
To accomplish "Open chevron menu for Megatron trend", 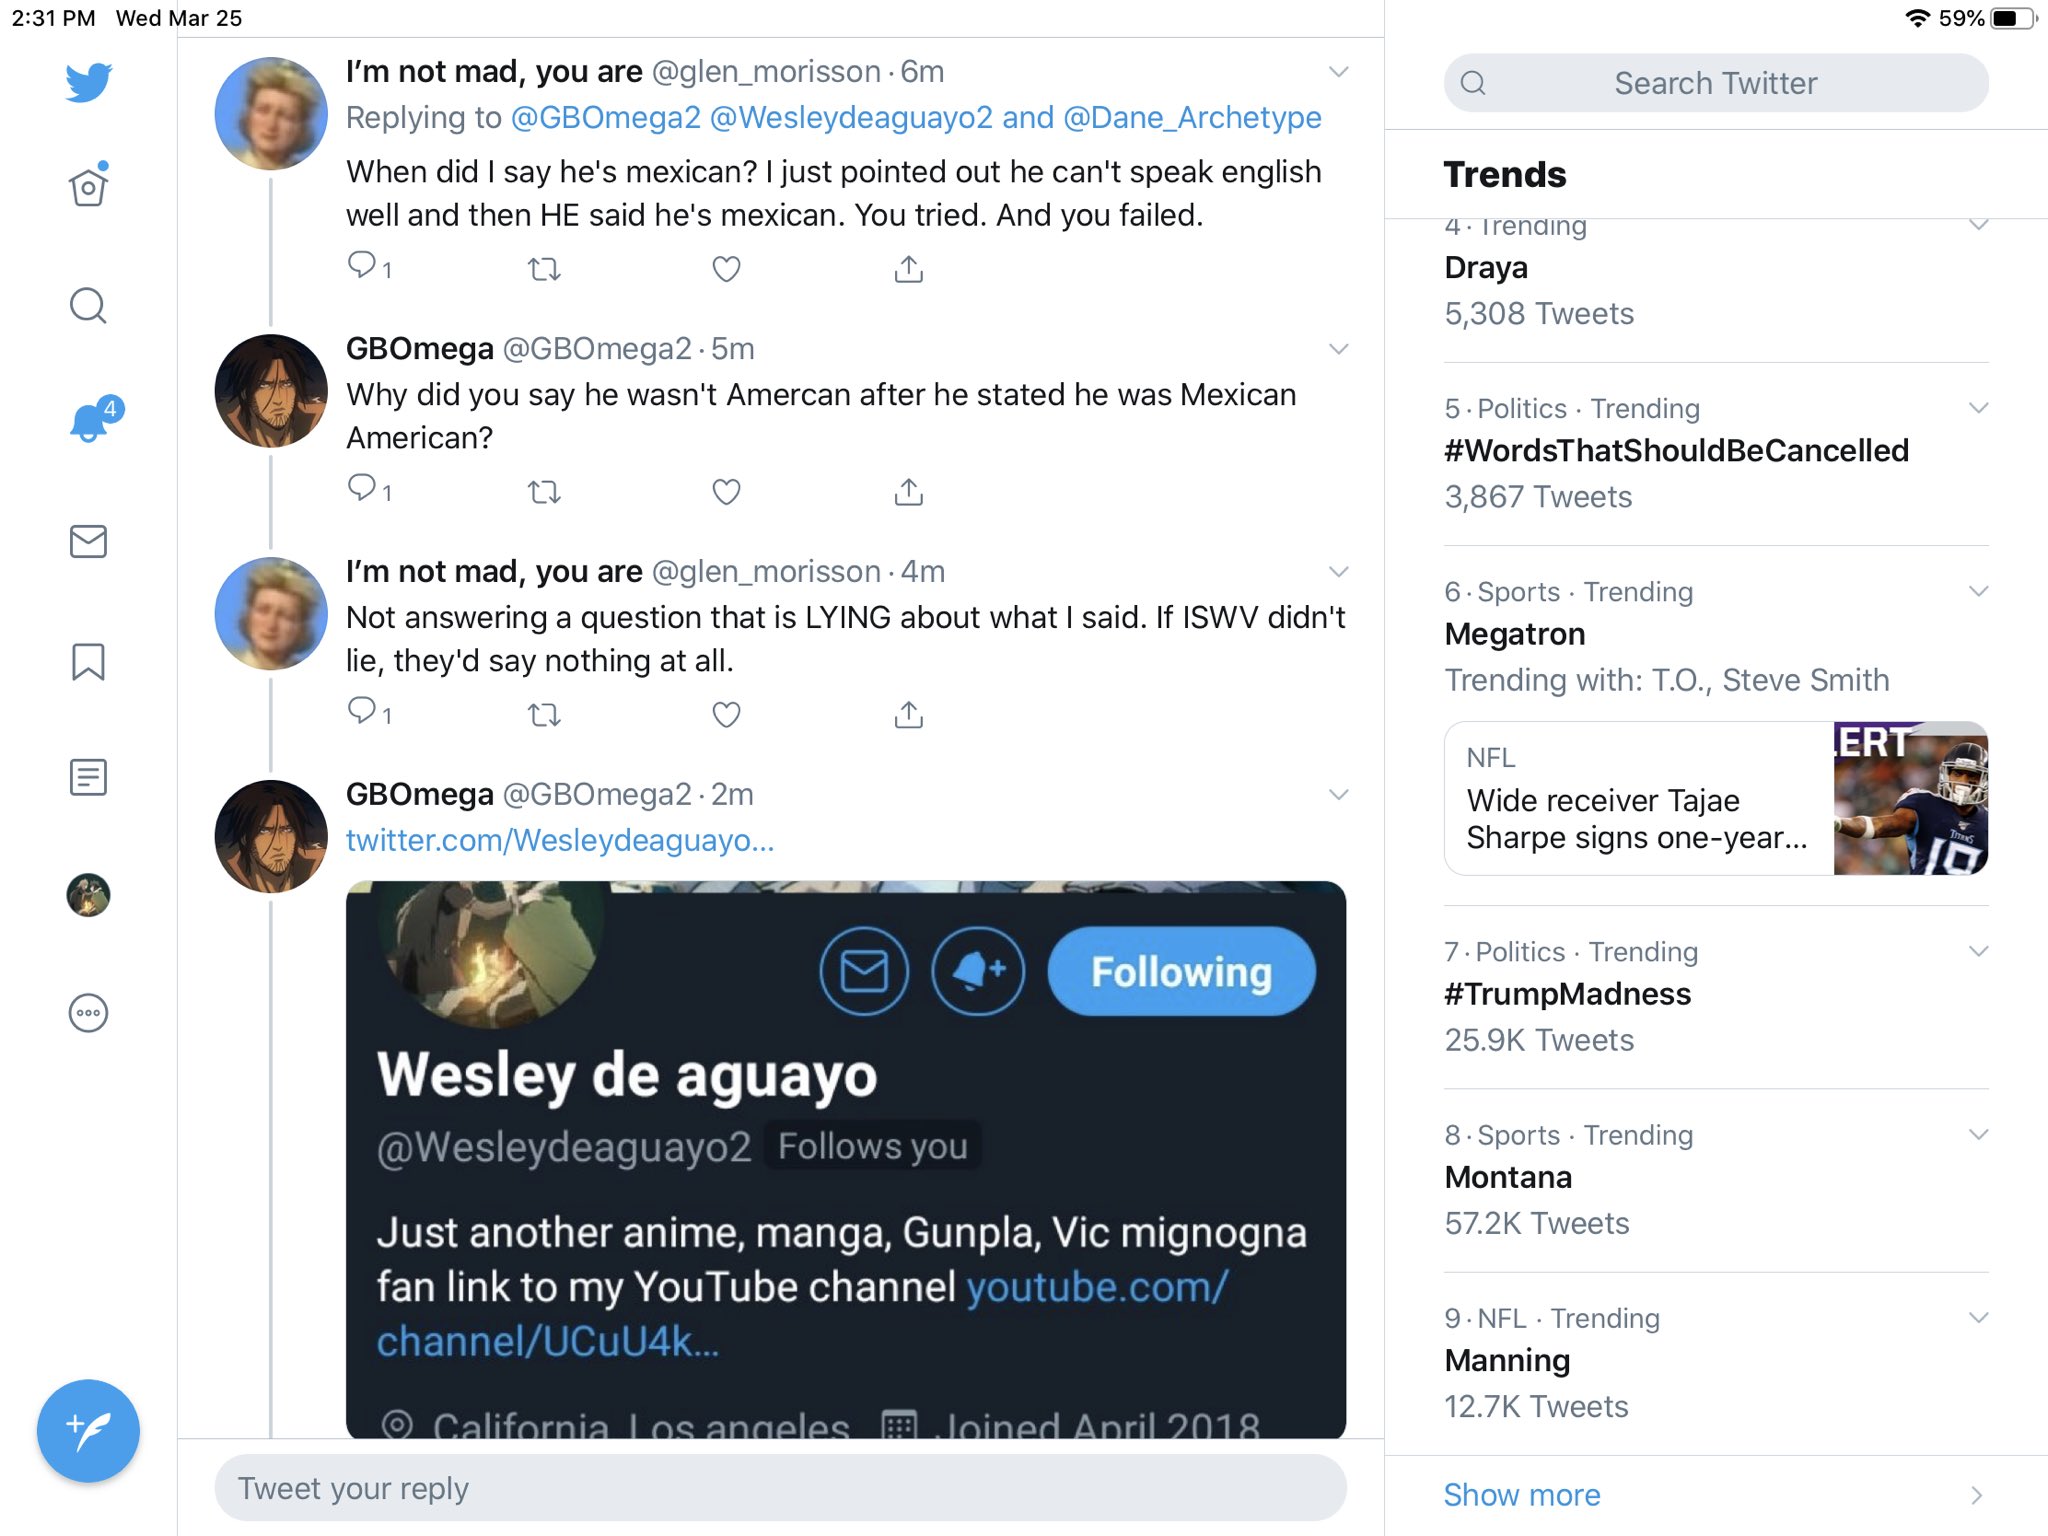I will (1977, 591).
